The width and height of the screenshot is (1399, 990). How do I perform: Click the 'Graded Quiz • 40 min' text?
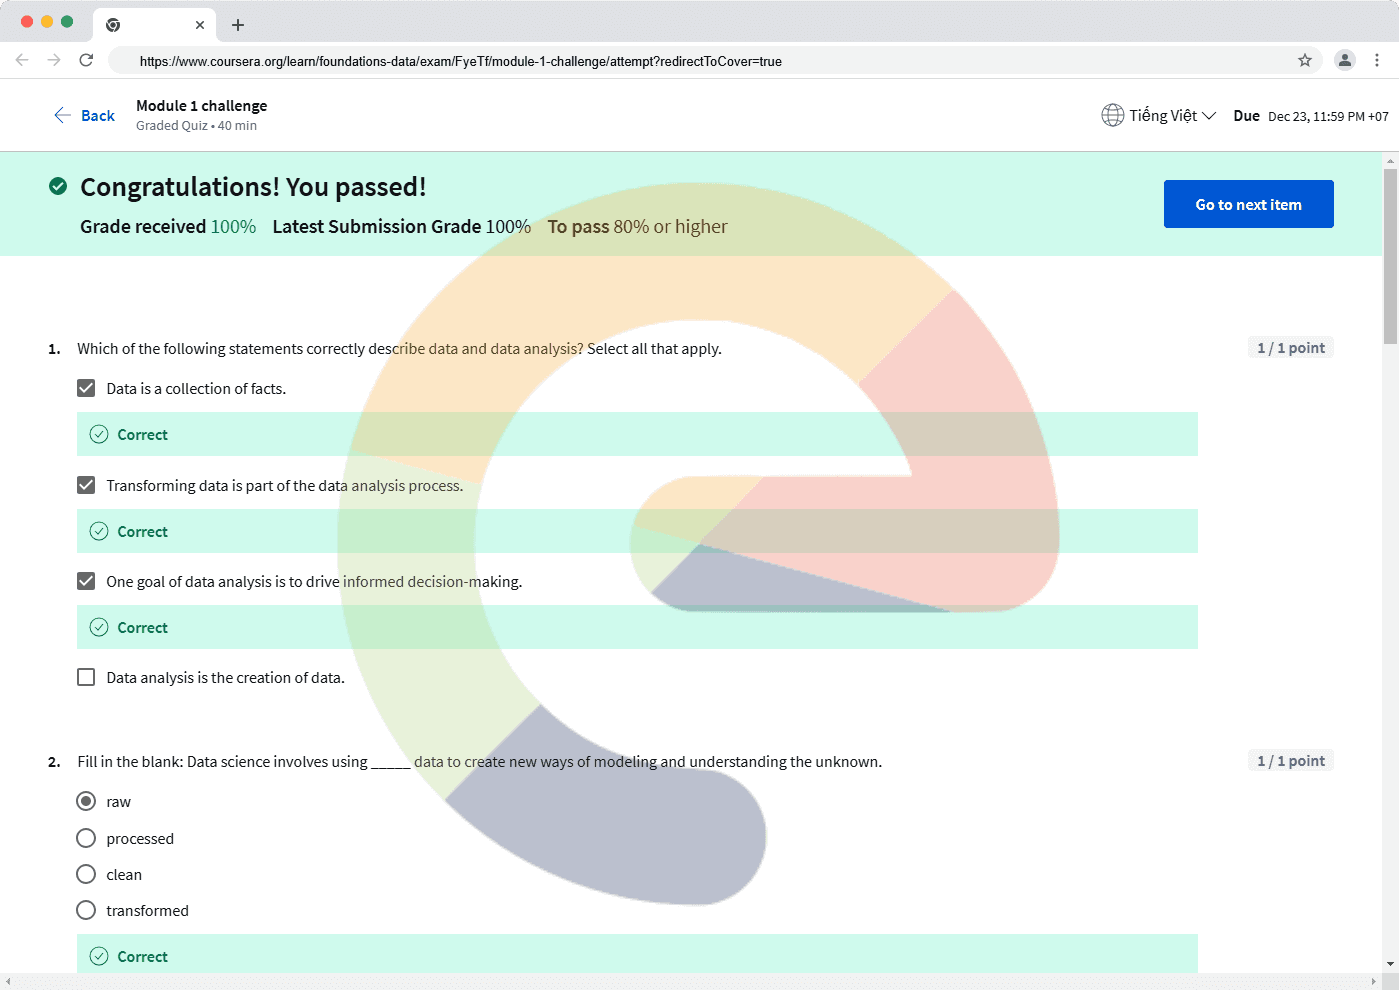196,126
